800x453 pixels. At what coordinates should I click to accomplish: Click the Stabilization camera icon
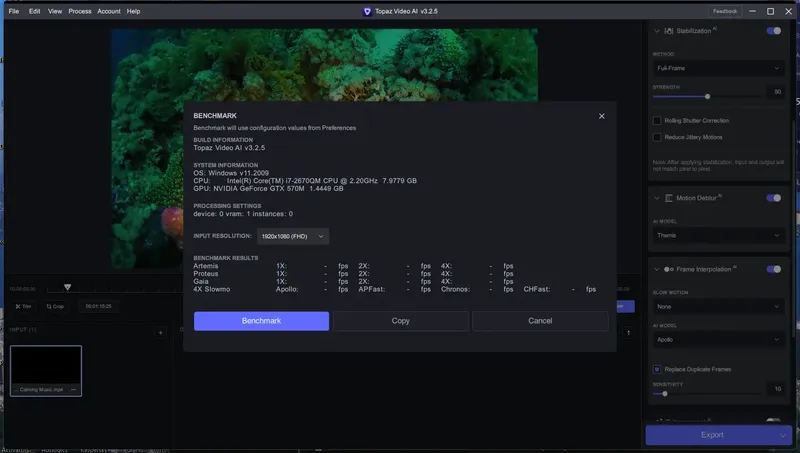pos(668,31)
